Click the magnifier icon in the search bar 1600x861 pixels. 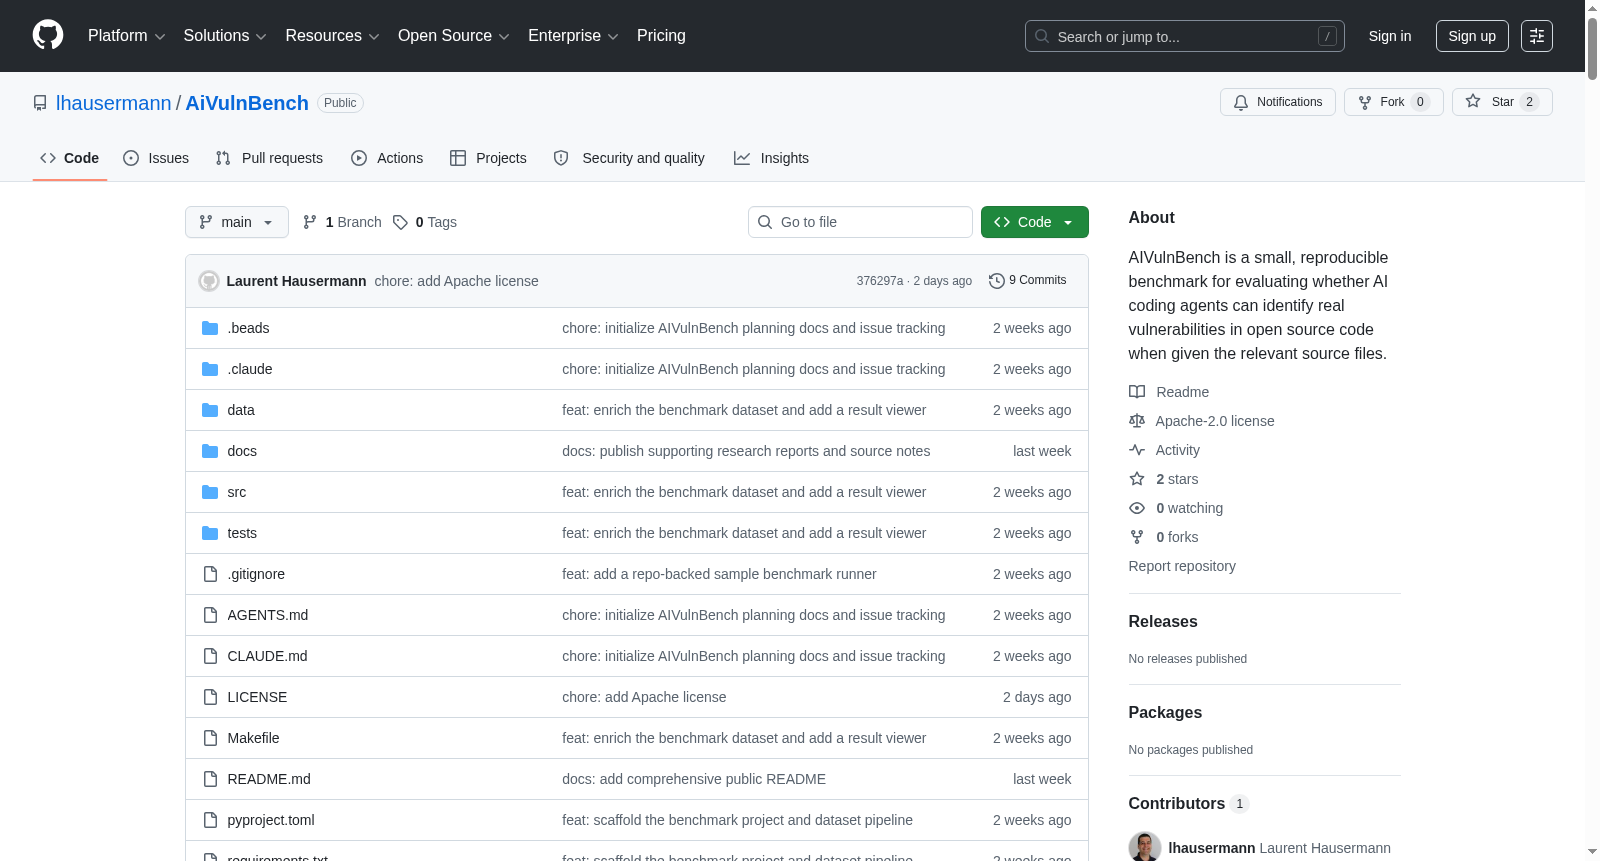[1042, 36]
